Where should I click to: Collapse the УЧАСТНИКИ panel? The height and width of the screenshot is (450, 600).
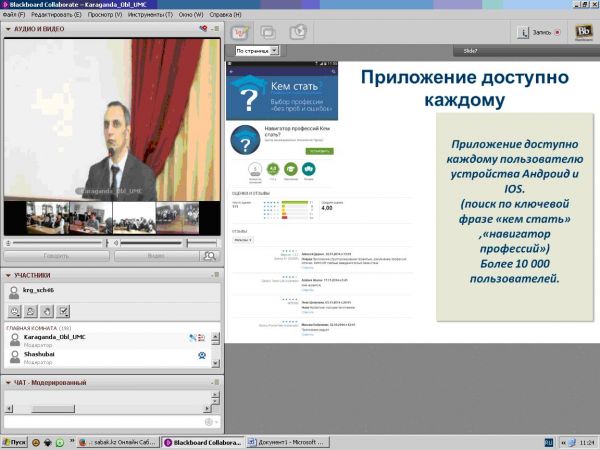8,275
